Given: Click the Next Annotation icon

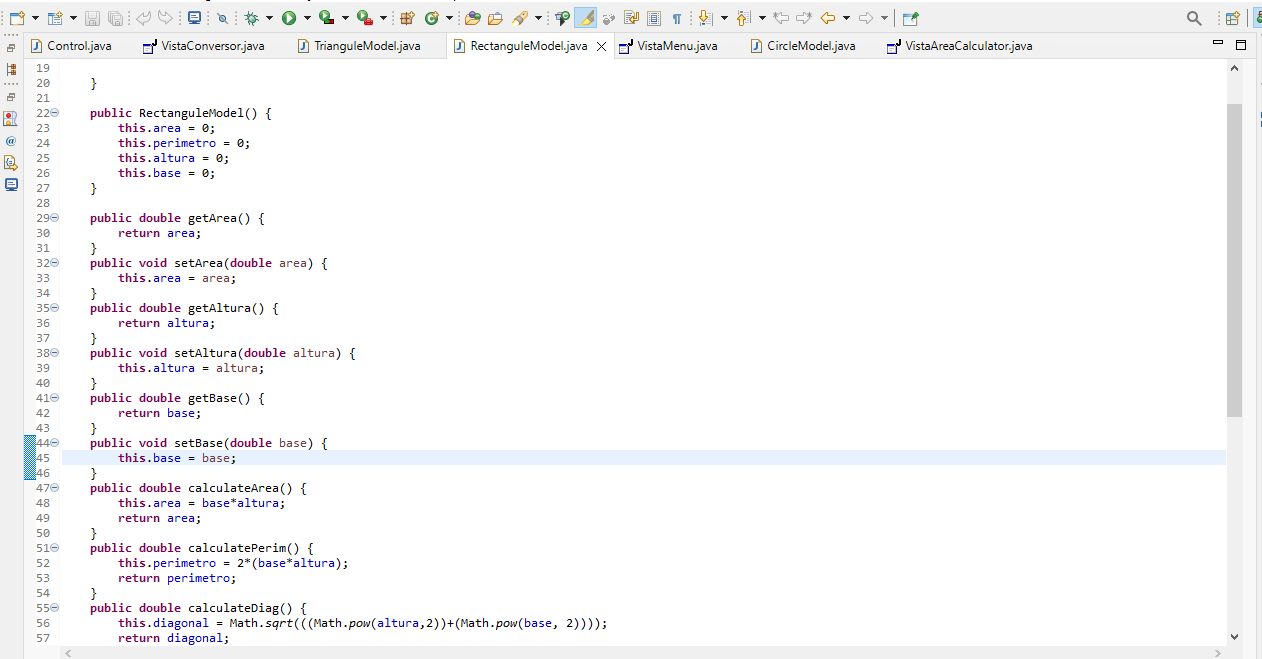Looking at the screenshot, I should point(705,18).
